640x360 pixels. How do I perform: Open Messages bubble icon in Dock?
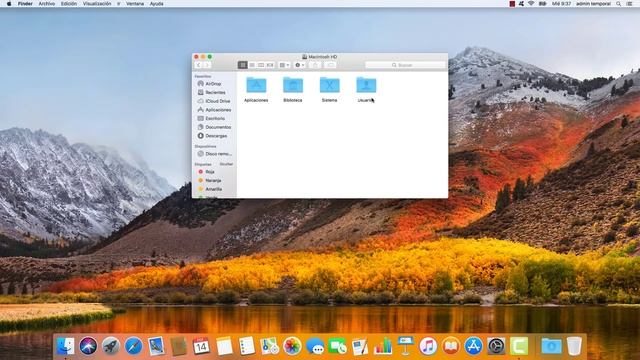315,346
